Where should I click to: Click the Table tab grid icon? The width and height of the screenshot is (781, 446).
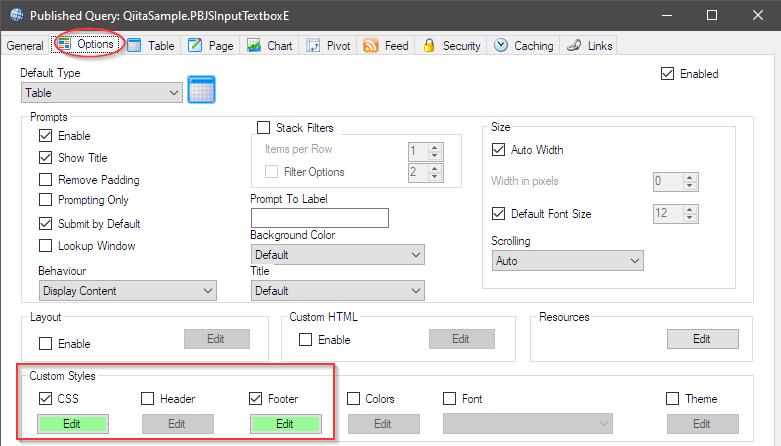point(134,45)
